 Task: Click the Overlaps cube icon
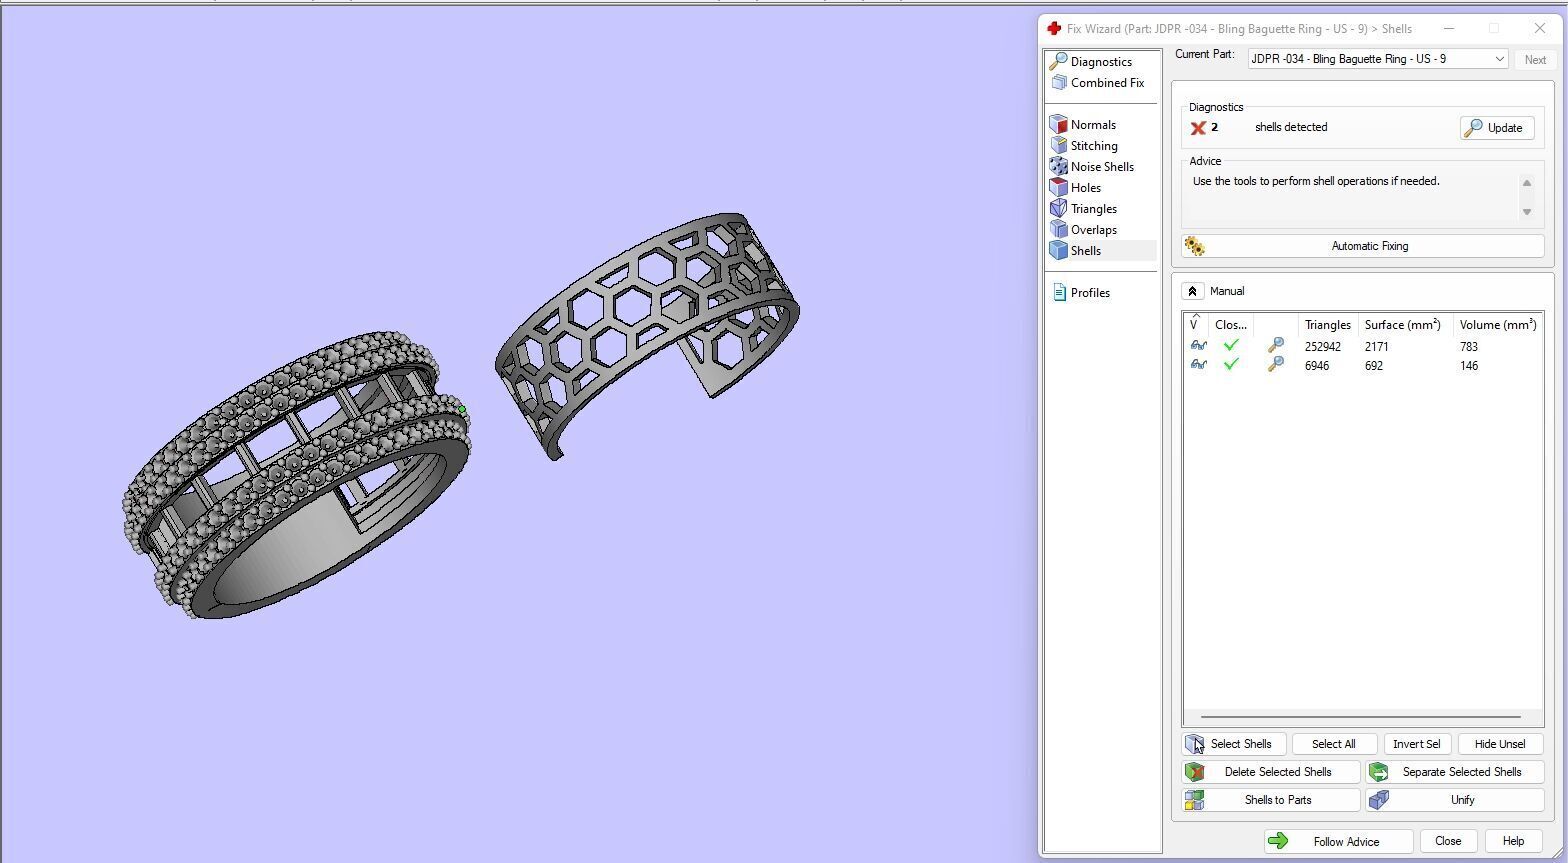click(x=1059, y=230)
